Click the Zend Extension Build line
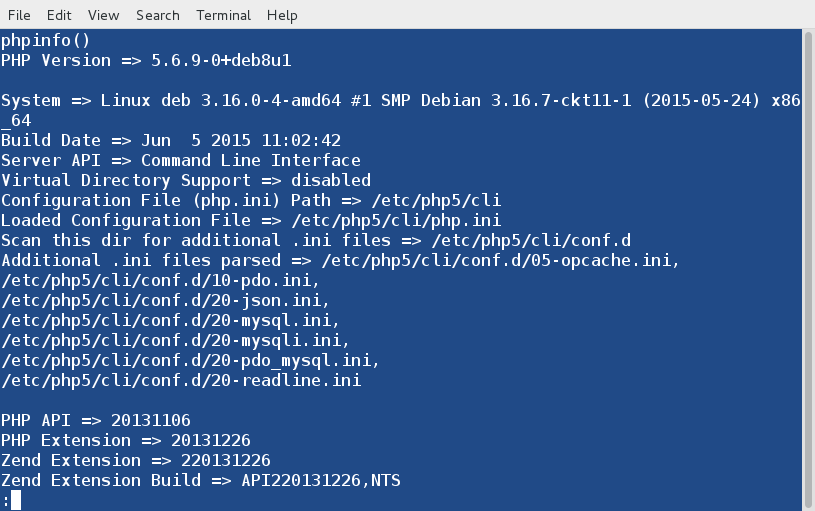This screenshot has width=815, height=511. (200, 480)
